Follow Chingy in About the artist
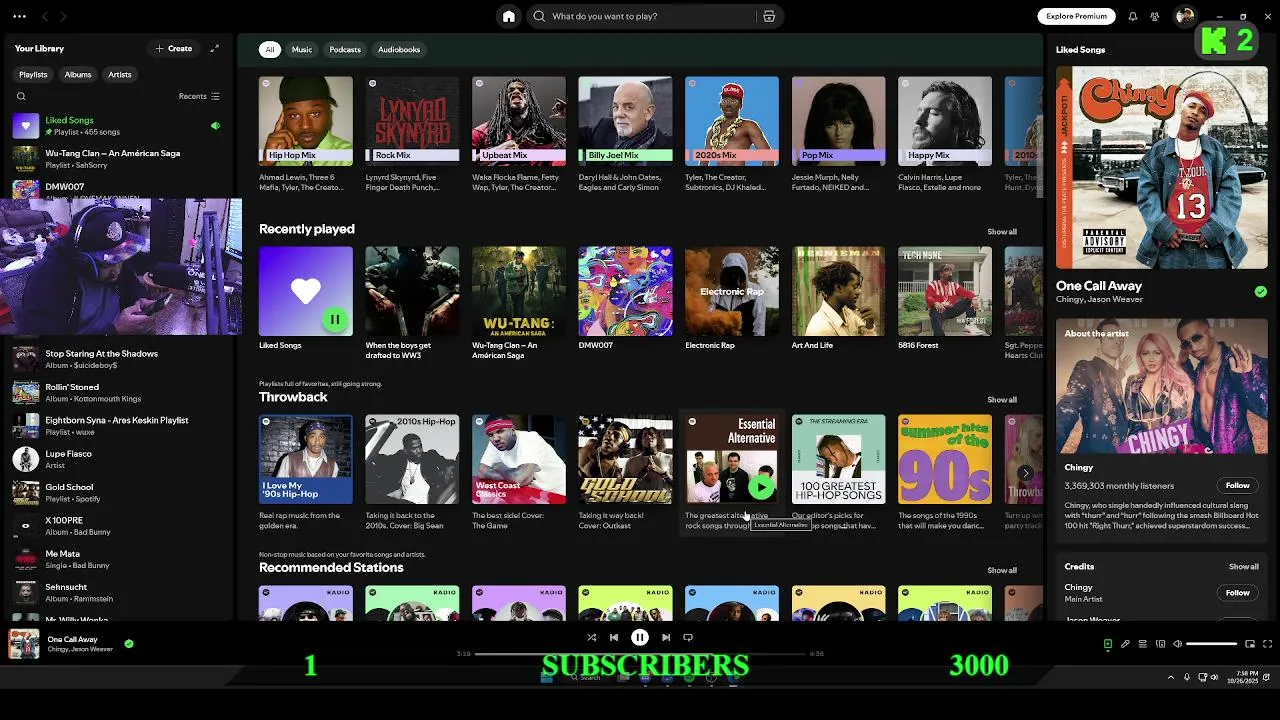The height and width of the screenshot is (720, 1280). (x=1238, y=485)
